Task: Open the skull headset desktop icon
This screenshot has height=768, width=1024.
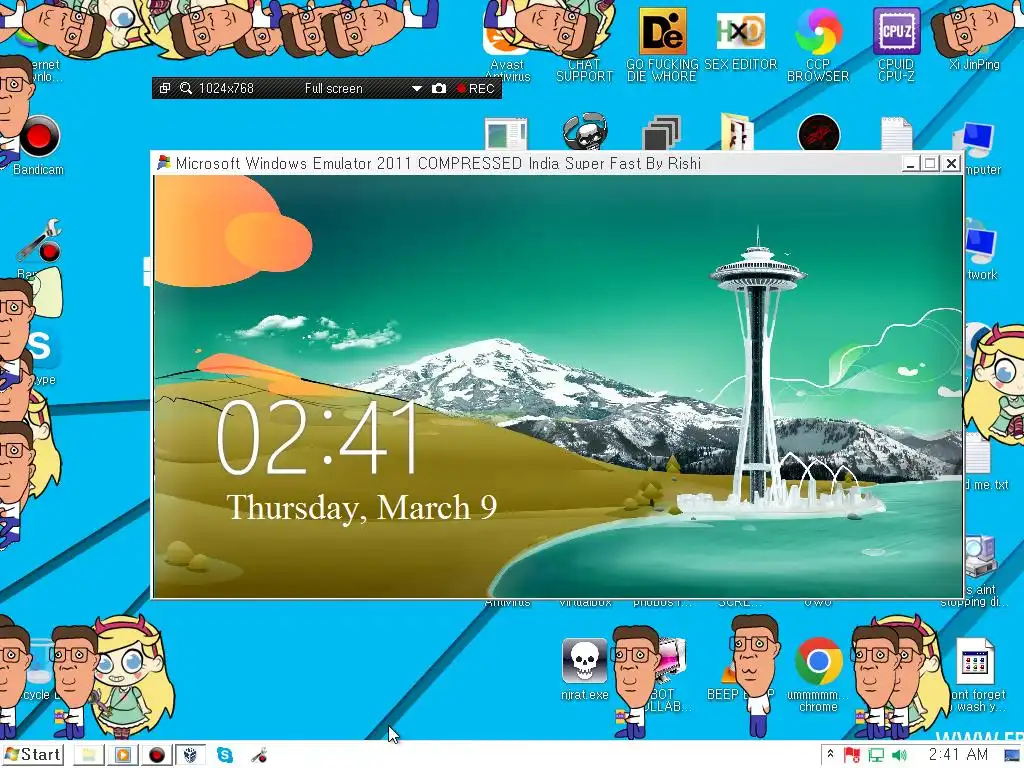Action: 585,132
